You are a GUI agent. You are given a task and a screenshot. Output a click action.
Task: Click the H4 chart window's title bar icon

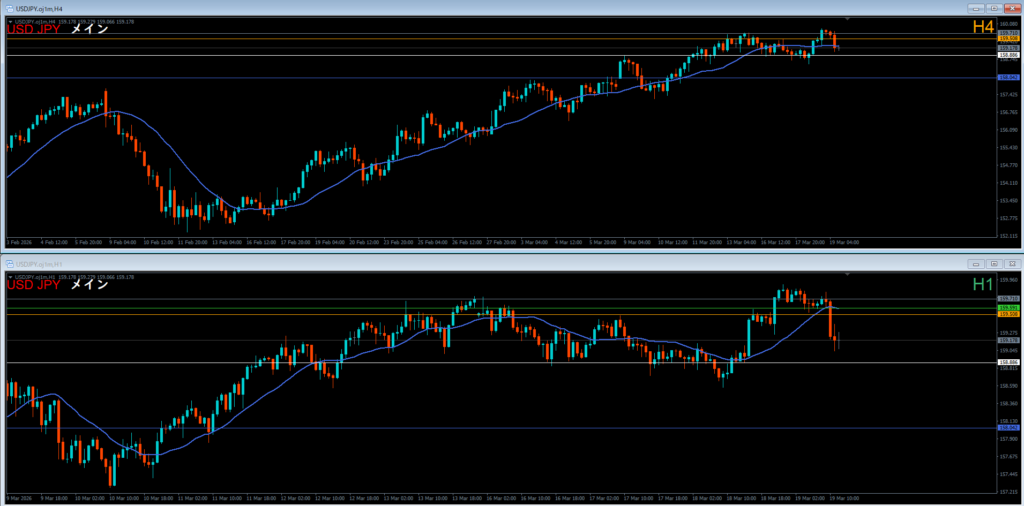click(x=11, y=8)
